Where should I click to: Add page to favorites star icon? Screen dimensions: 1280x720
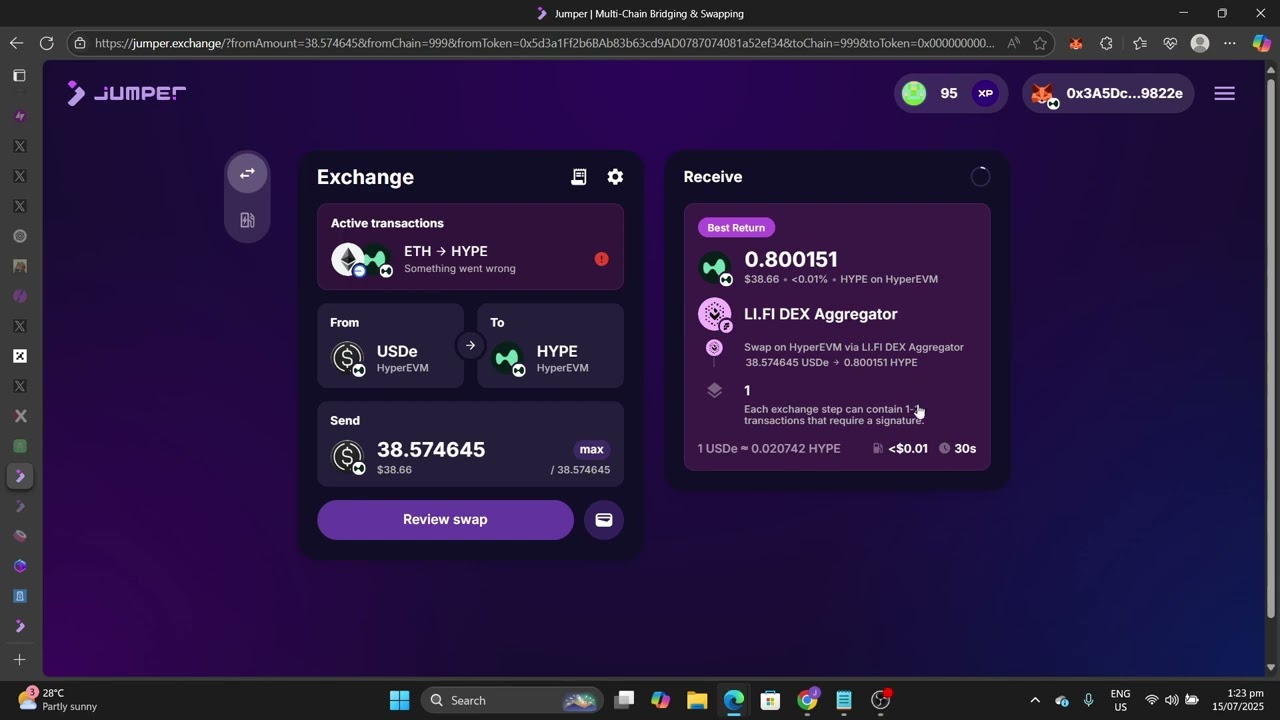(1040, 43)
